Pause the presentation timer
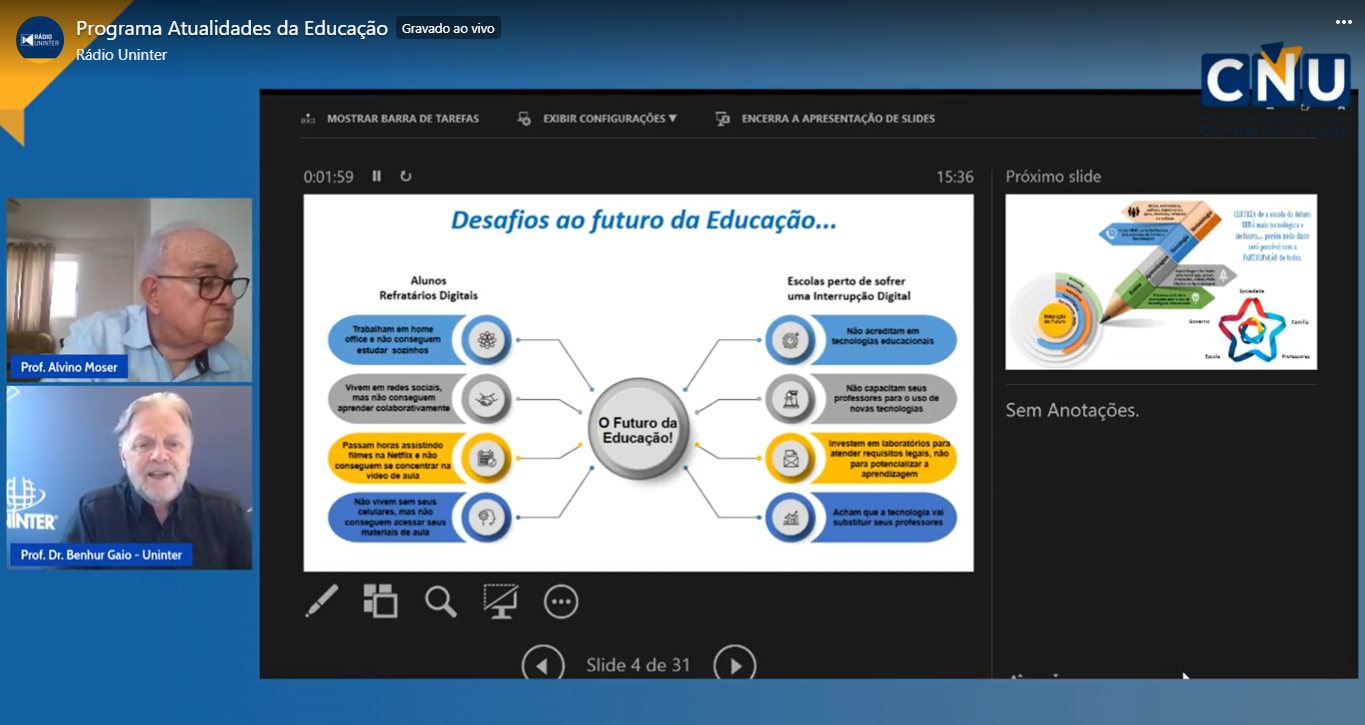 377,176
